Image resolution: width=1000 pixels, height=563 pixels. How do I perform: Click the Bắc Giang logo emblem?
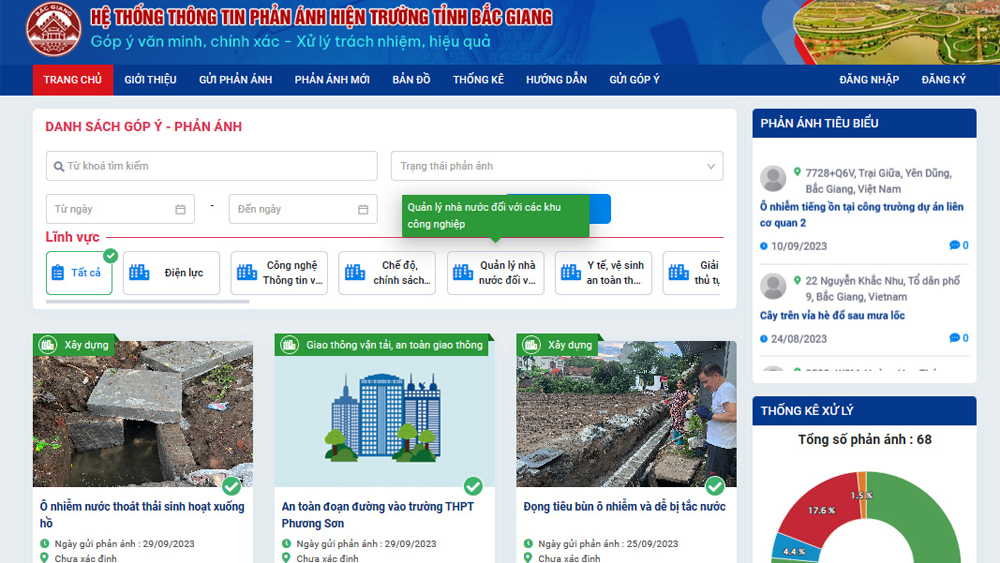53,31
